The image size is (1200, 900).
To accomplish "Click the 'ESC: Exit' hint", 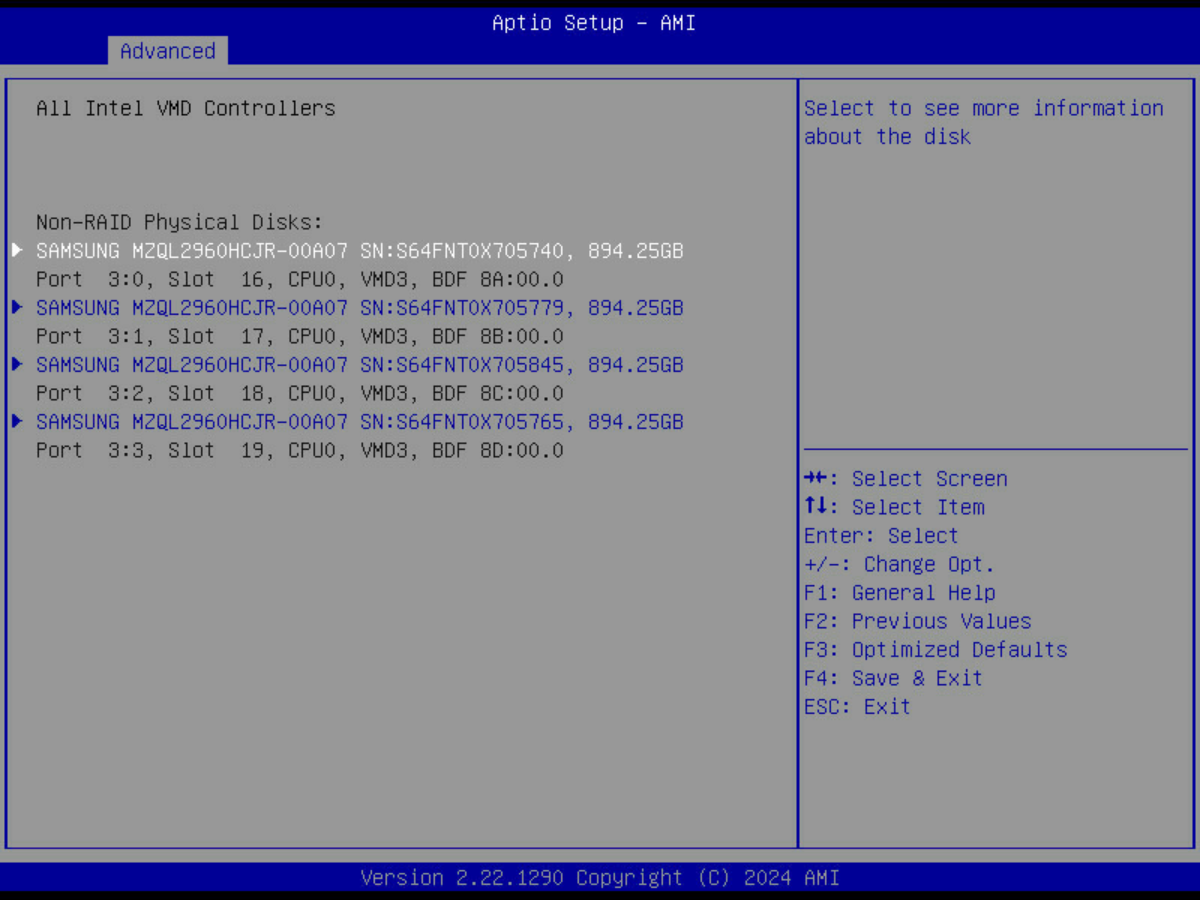I will click(x=858, y=707).
